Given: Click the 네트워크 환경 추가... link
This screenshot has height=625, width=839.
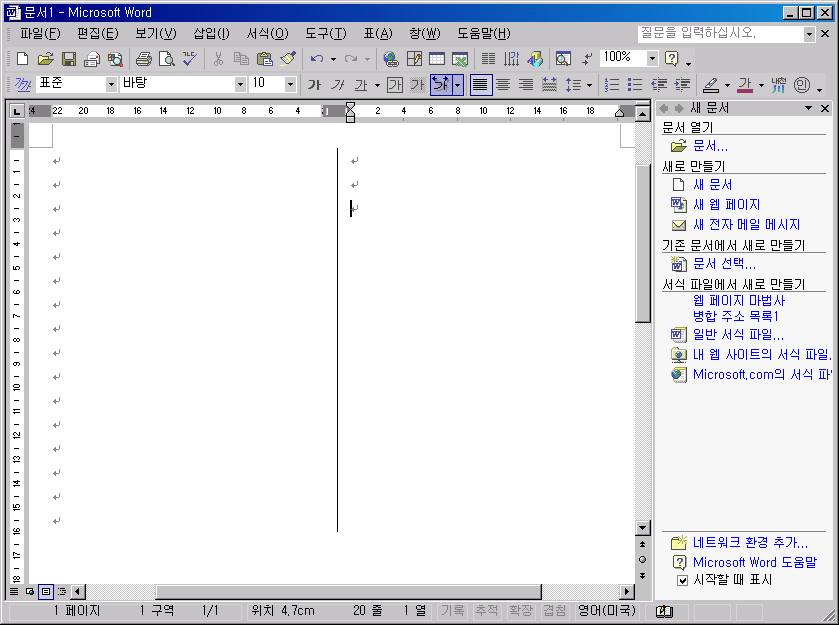Looking at the screenshot, I should tap(750, 543).
